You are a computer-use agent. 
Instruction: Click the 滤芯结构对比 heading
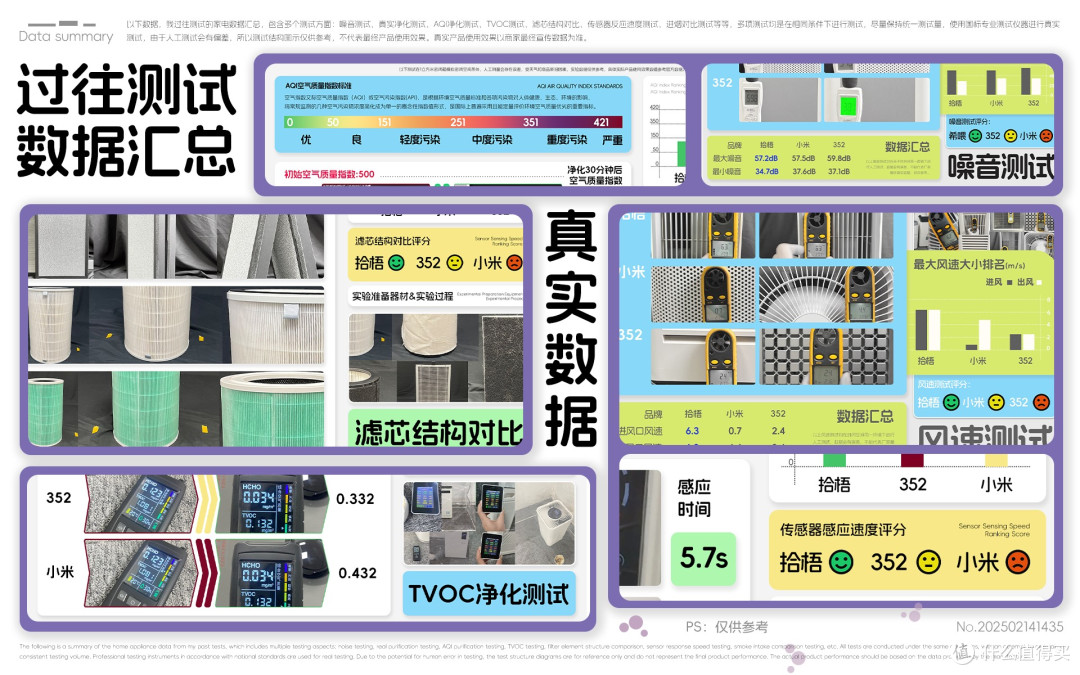(x=438, y=433)
